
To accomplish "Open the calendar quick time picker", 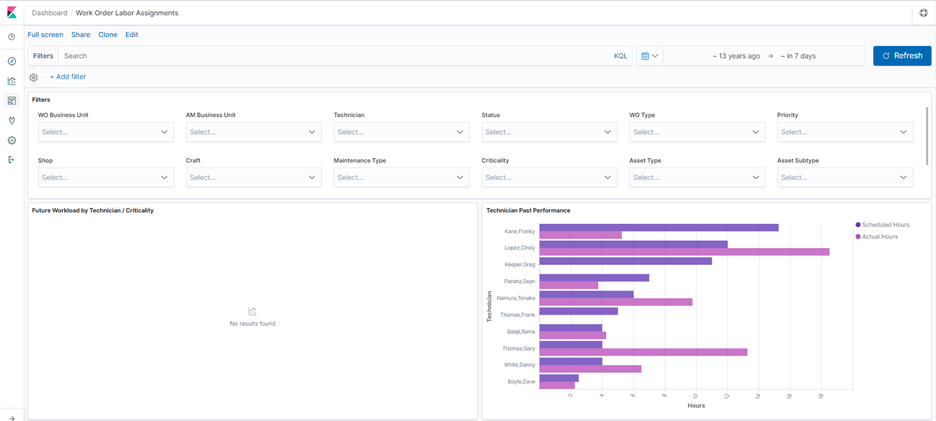I will (x=649, y=56).
